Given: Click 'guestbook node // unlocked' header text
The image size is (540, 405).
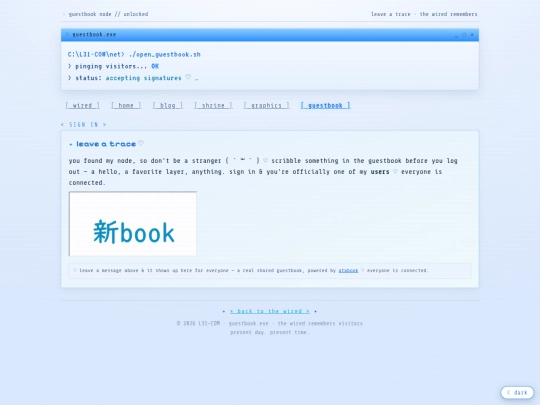Looking at the screenshot, I should pos(108,14).
